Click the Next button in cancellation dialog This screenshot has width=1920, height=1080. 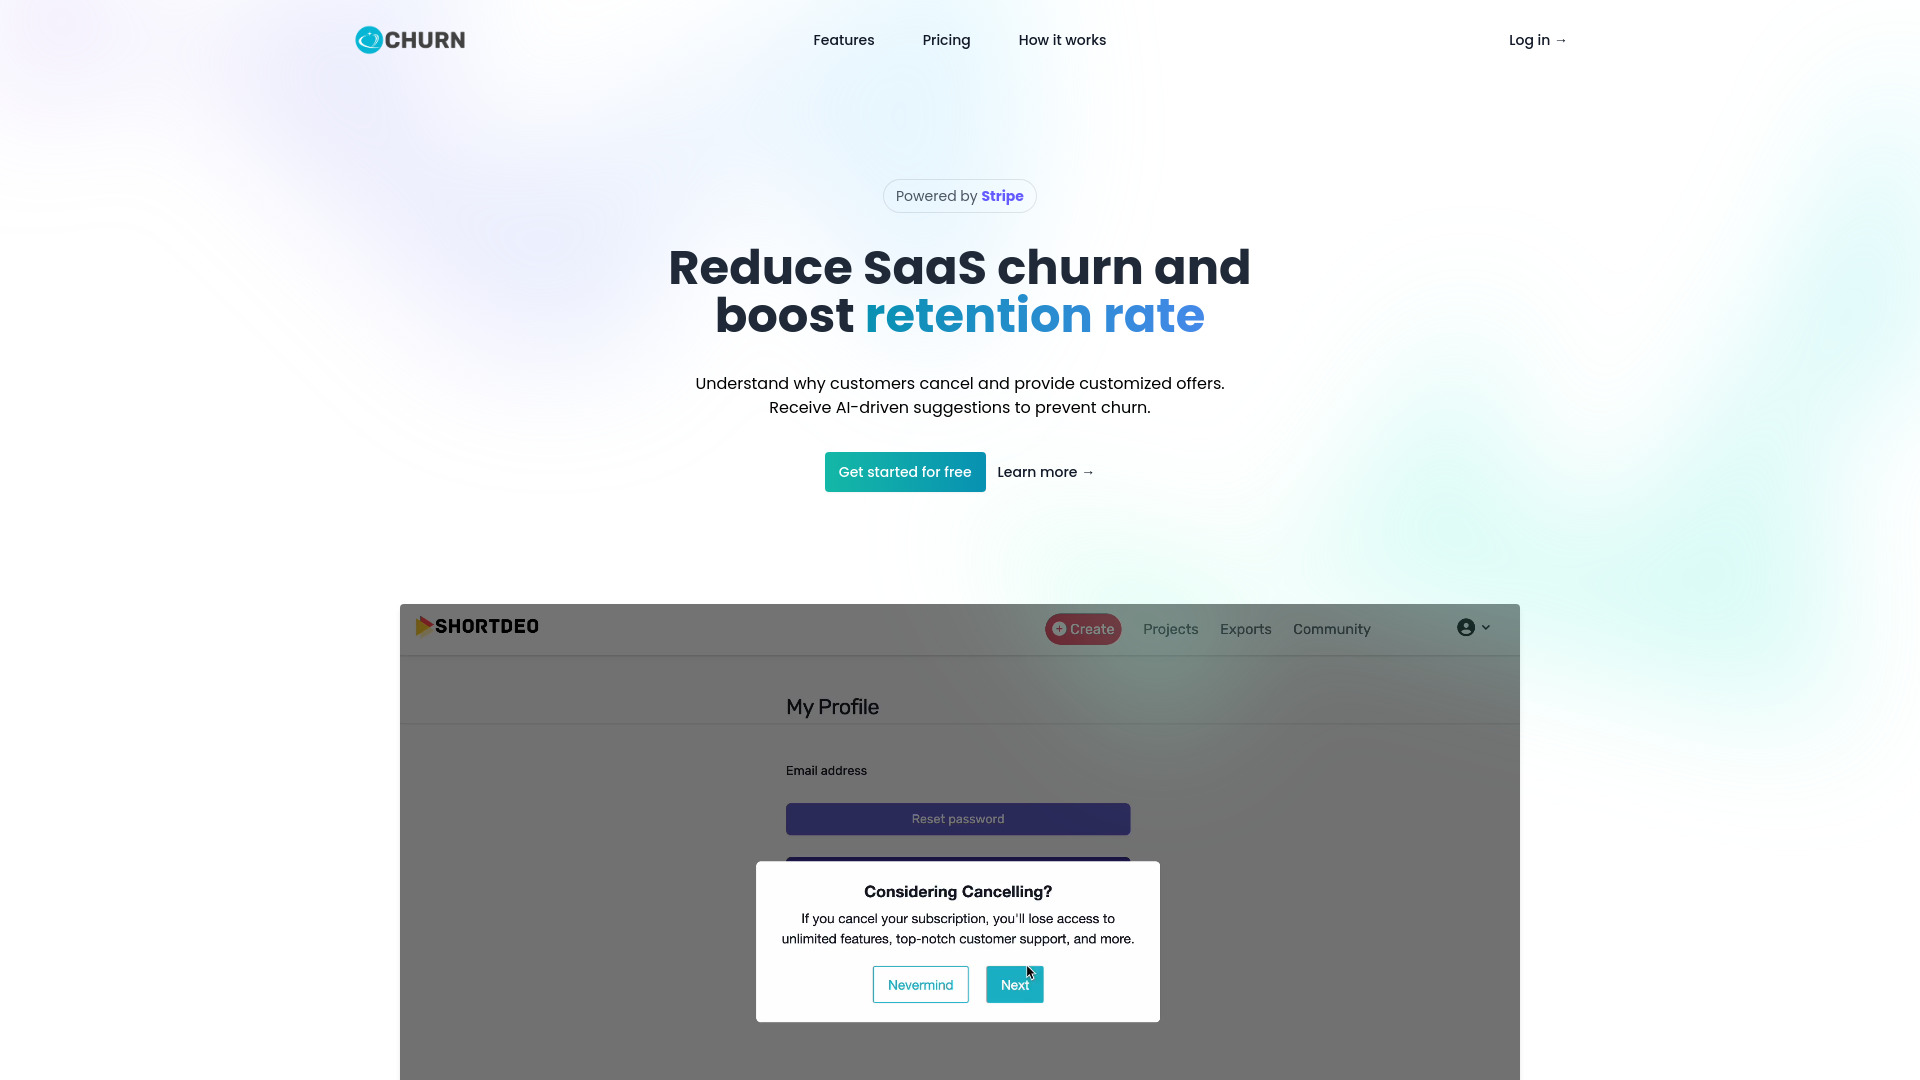(x=1014, y=984)
